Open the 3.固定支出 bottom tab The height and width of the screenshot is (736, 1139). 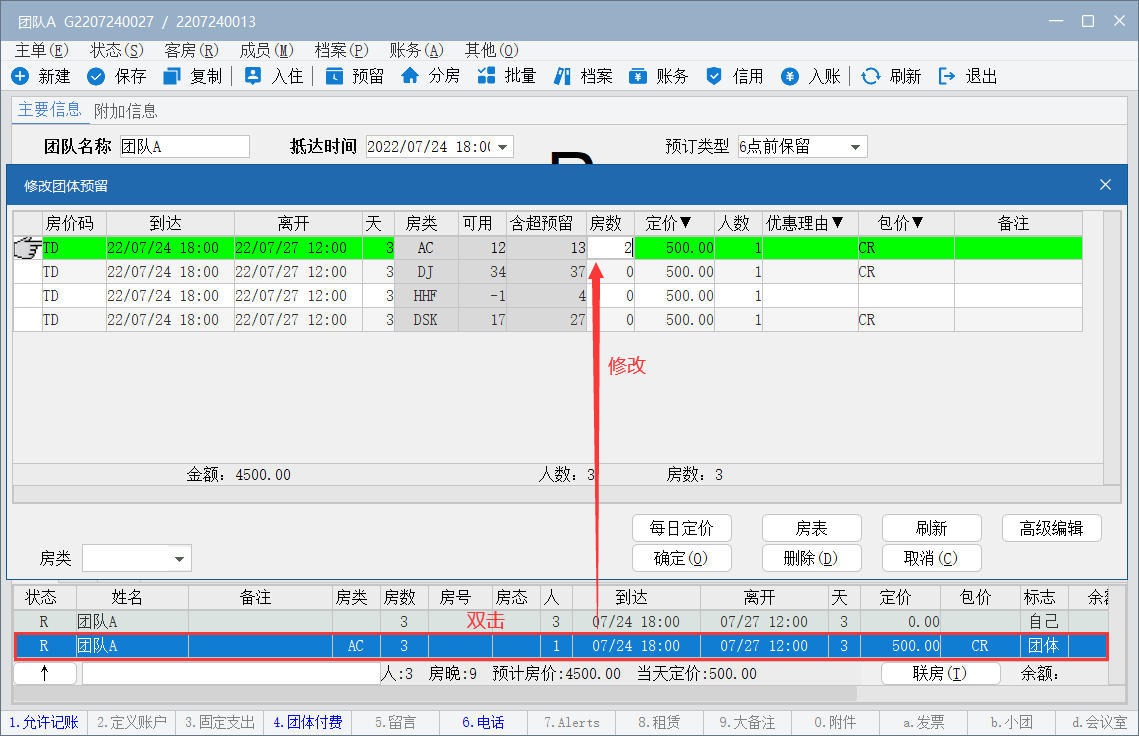point(219,722)
